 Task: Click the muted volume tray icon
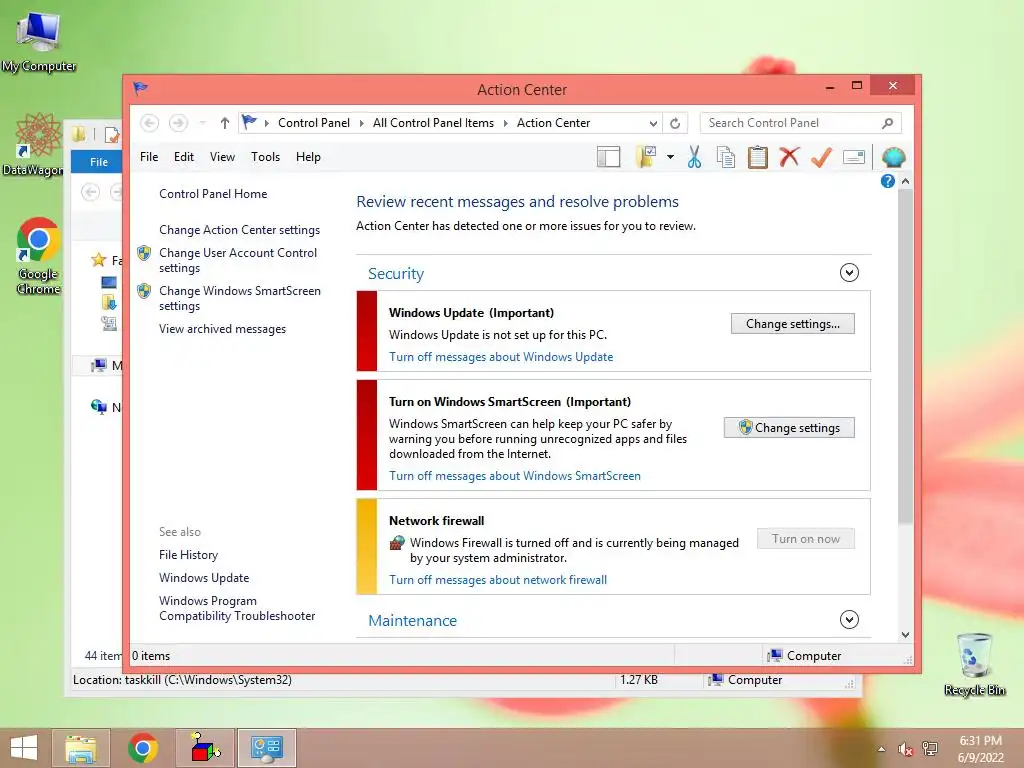[x=905, y=749]
